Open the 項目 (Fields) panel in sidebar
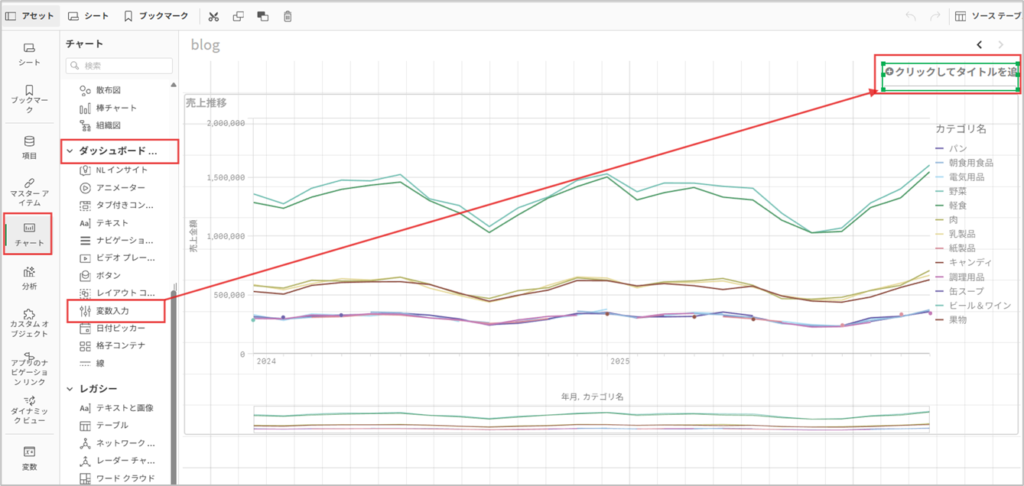The image size is (1024, 486). [29, 147]
